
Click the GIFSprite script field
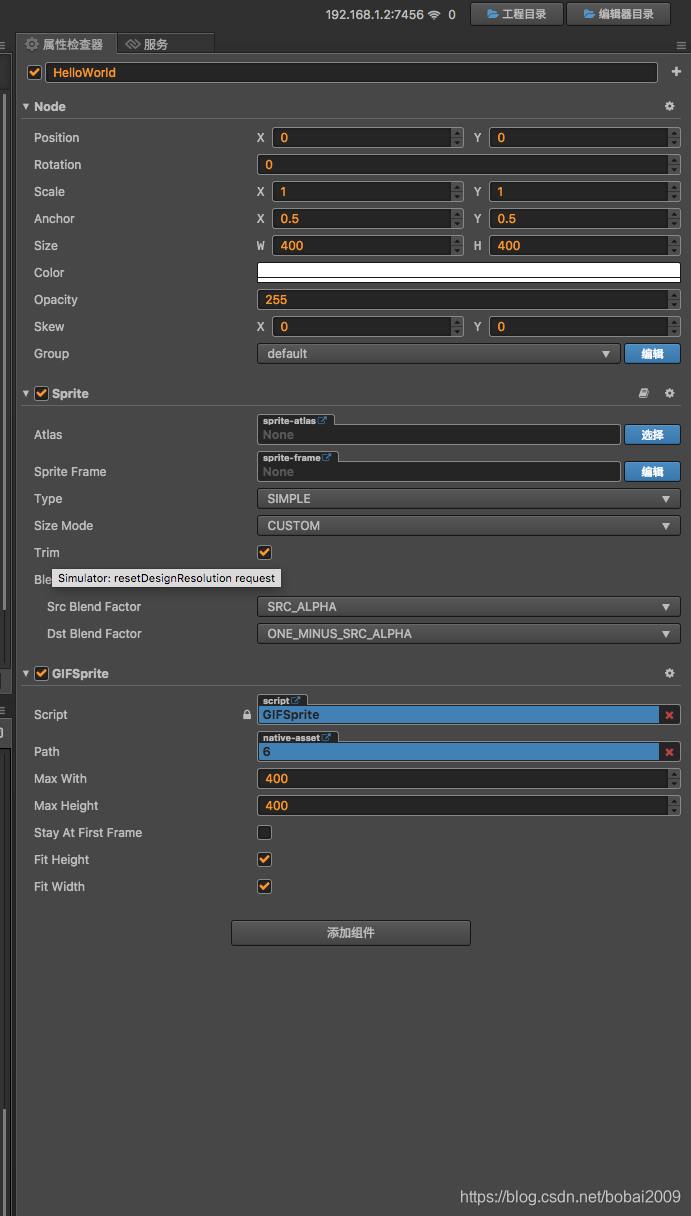click(x=459, y=715)
